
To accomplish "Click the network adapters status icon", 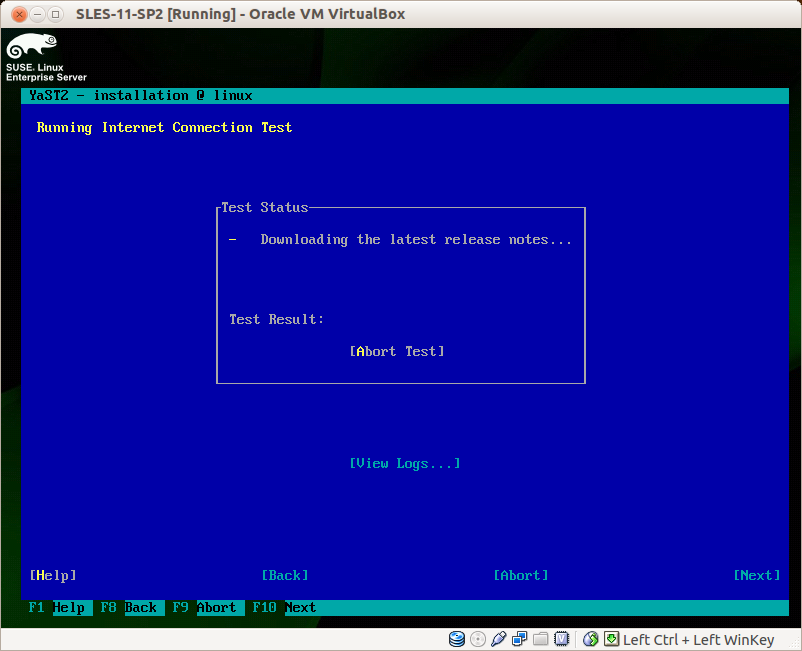I will point(520,639).
